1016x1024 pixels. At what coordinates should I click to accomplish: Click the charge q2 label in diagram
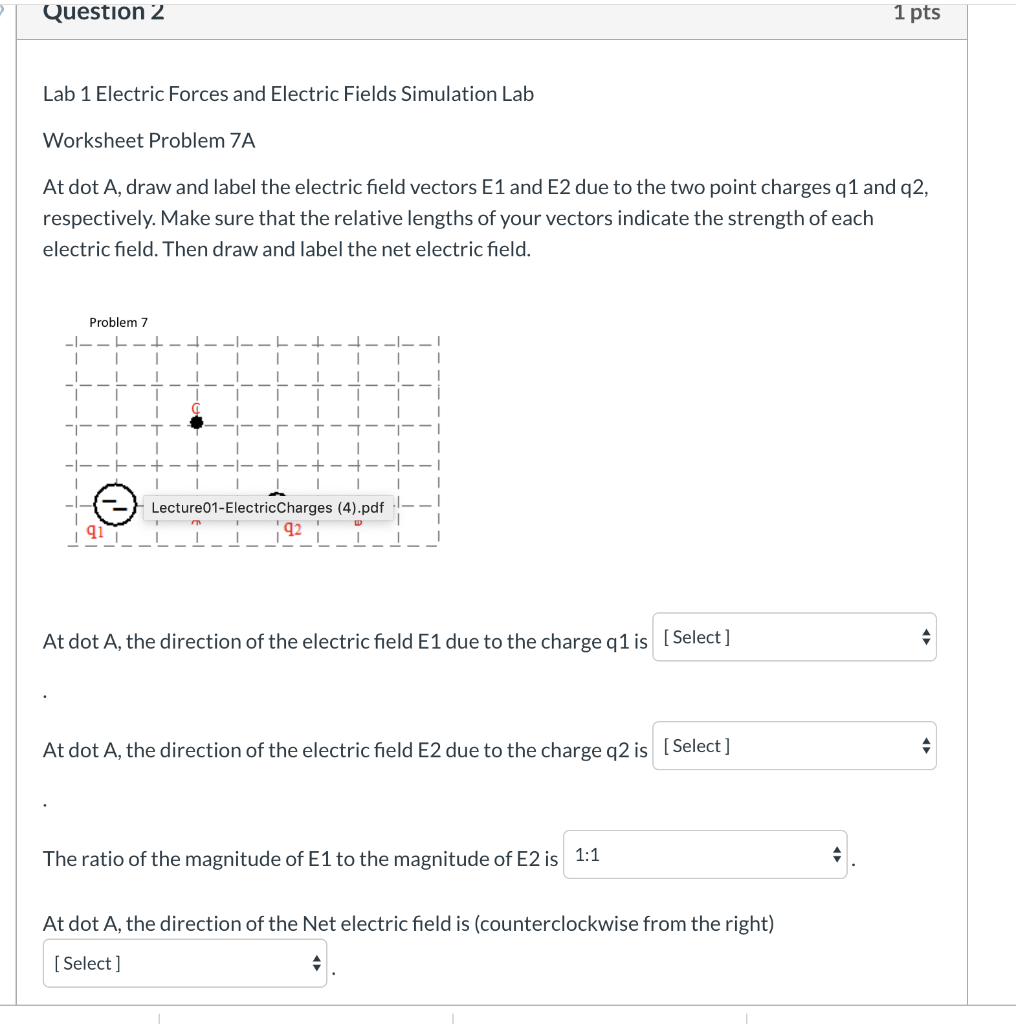pos(292,527)
